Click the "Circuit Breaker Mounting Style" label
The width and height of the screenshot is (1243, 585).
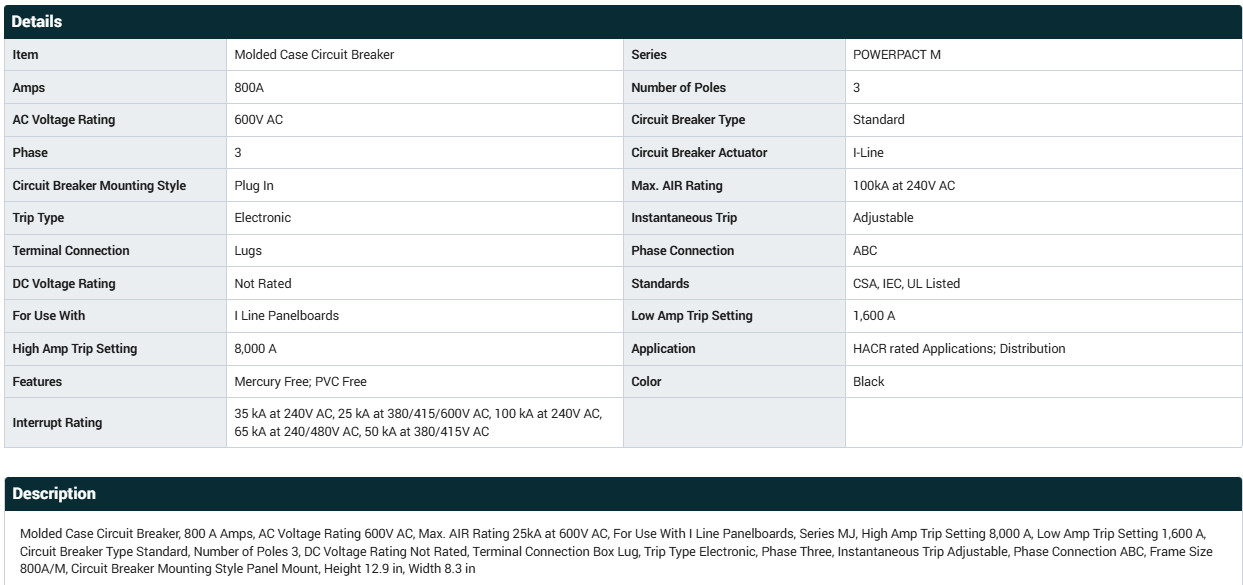pyautogui.click(x=99, y=186)
